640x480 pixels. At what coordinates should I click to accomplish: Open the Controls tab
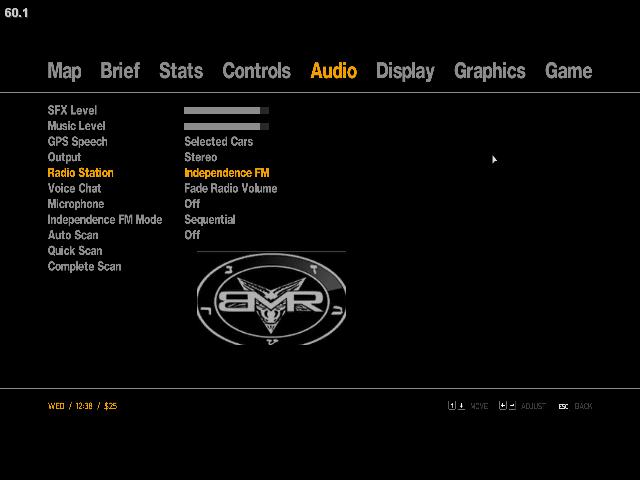[256, 71]
